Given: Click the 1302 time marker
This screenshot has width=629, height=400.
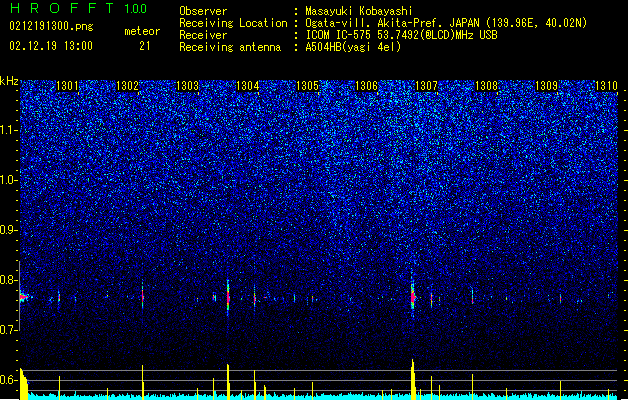Looking at the screenshot, I should coord(127,86).
